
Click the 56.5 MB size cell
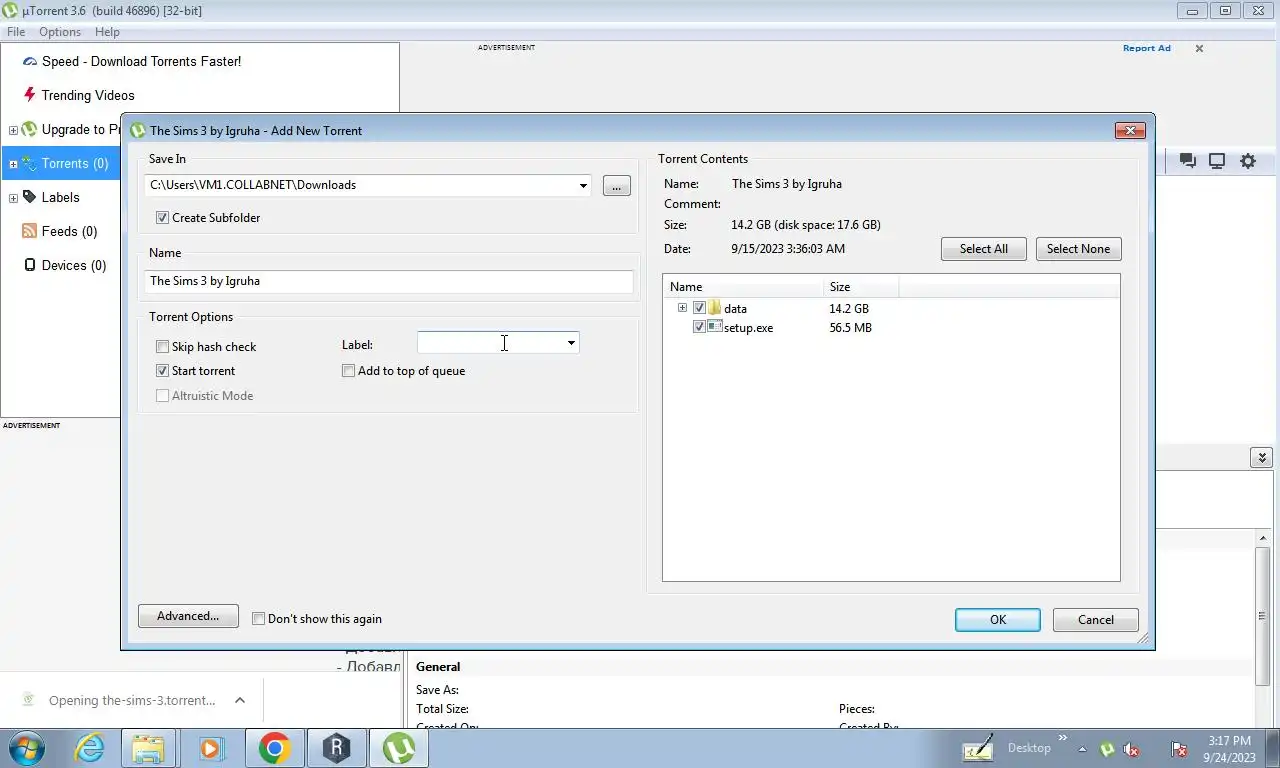coord(851,328)
